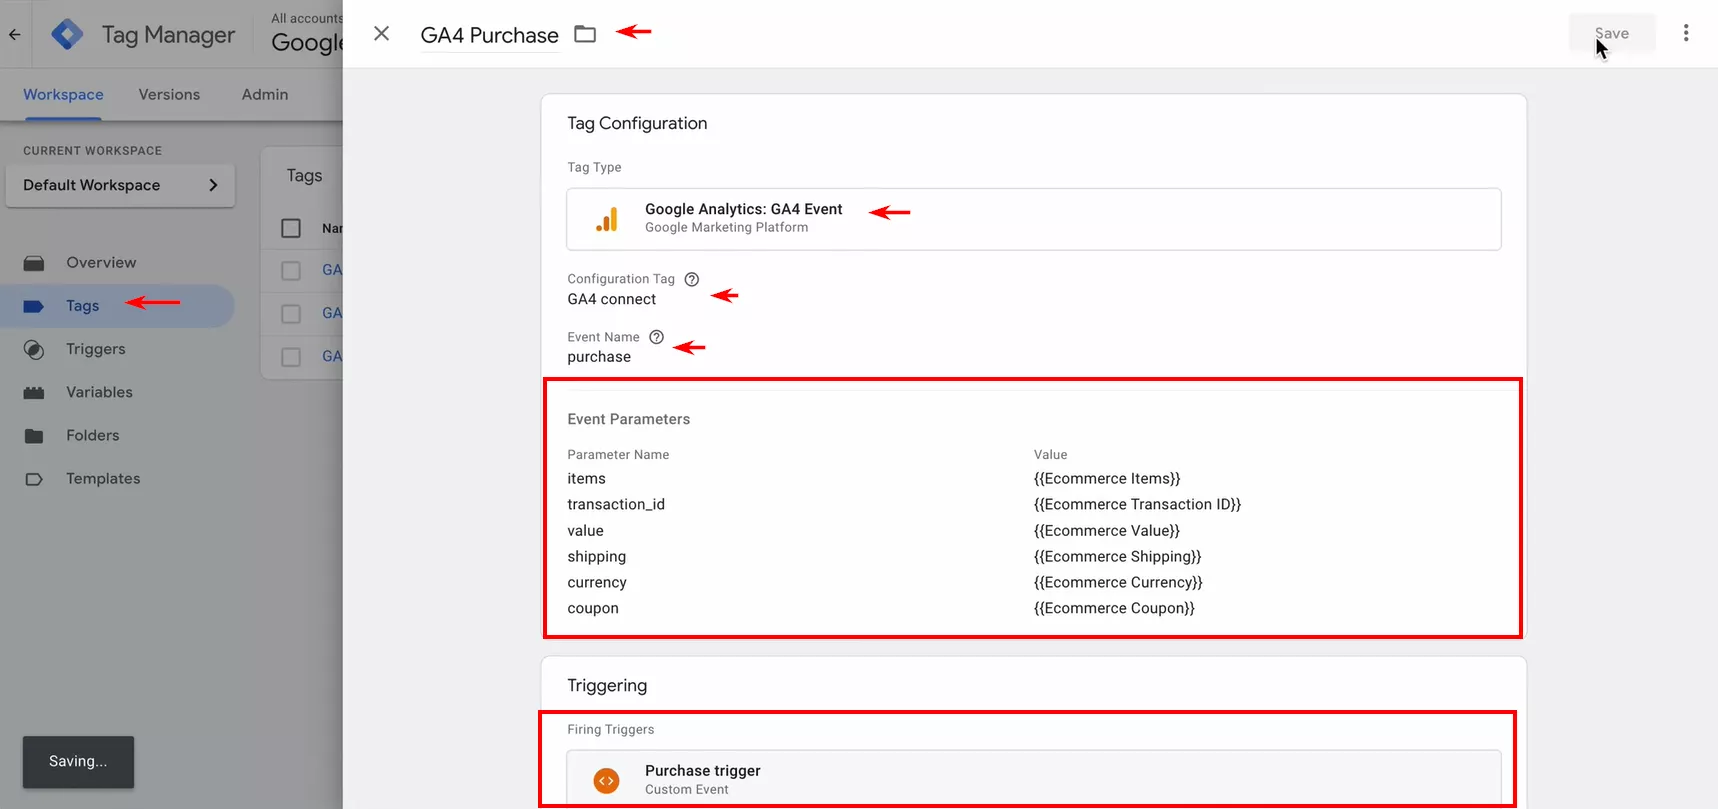
Task: Click the {{Ecommerce Currency}} value
Action: (1118, 583)
